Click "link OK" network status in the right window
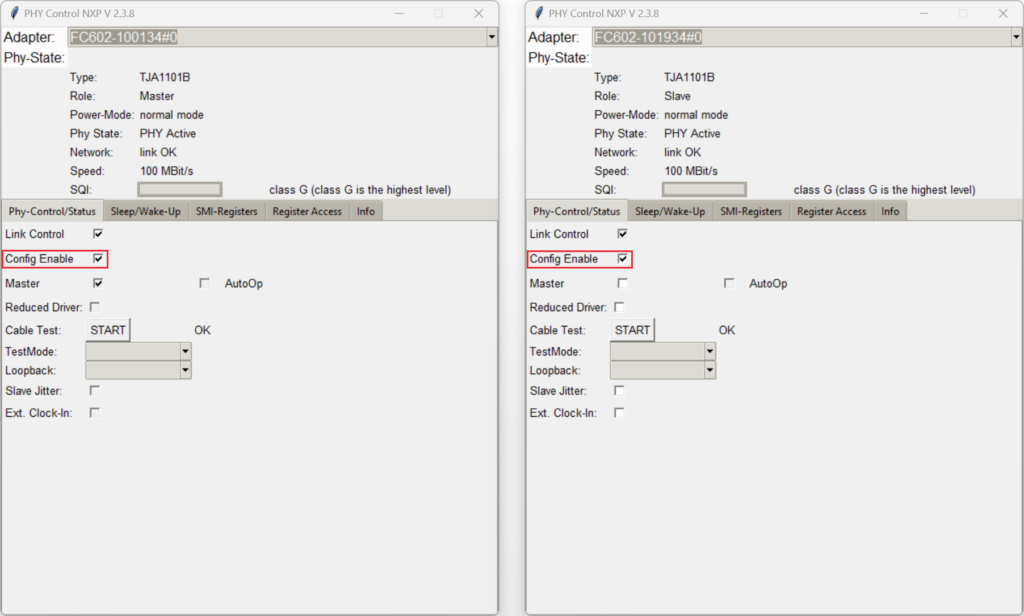Screen dimensions: 1024x616 682,152
